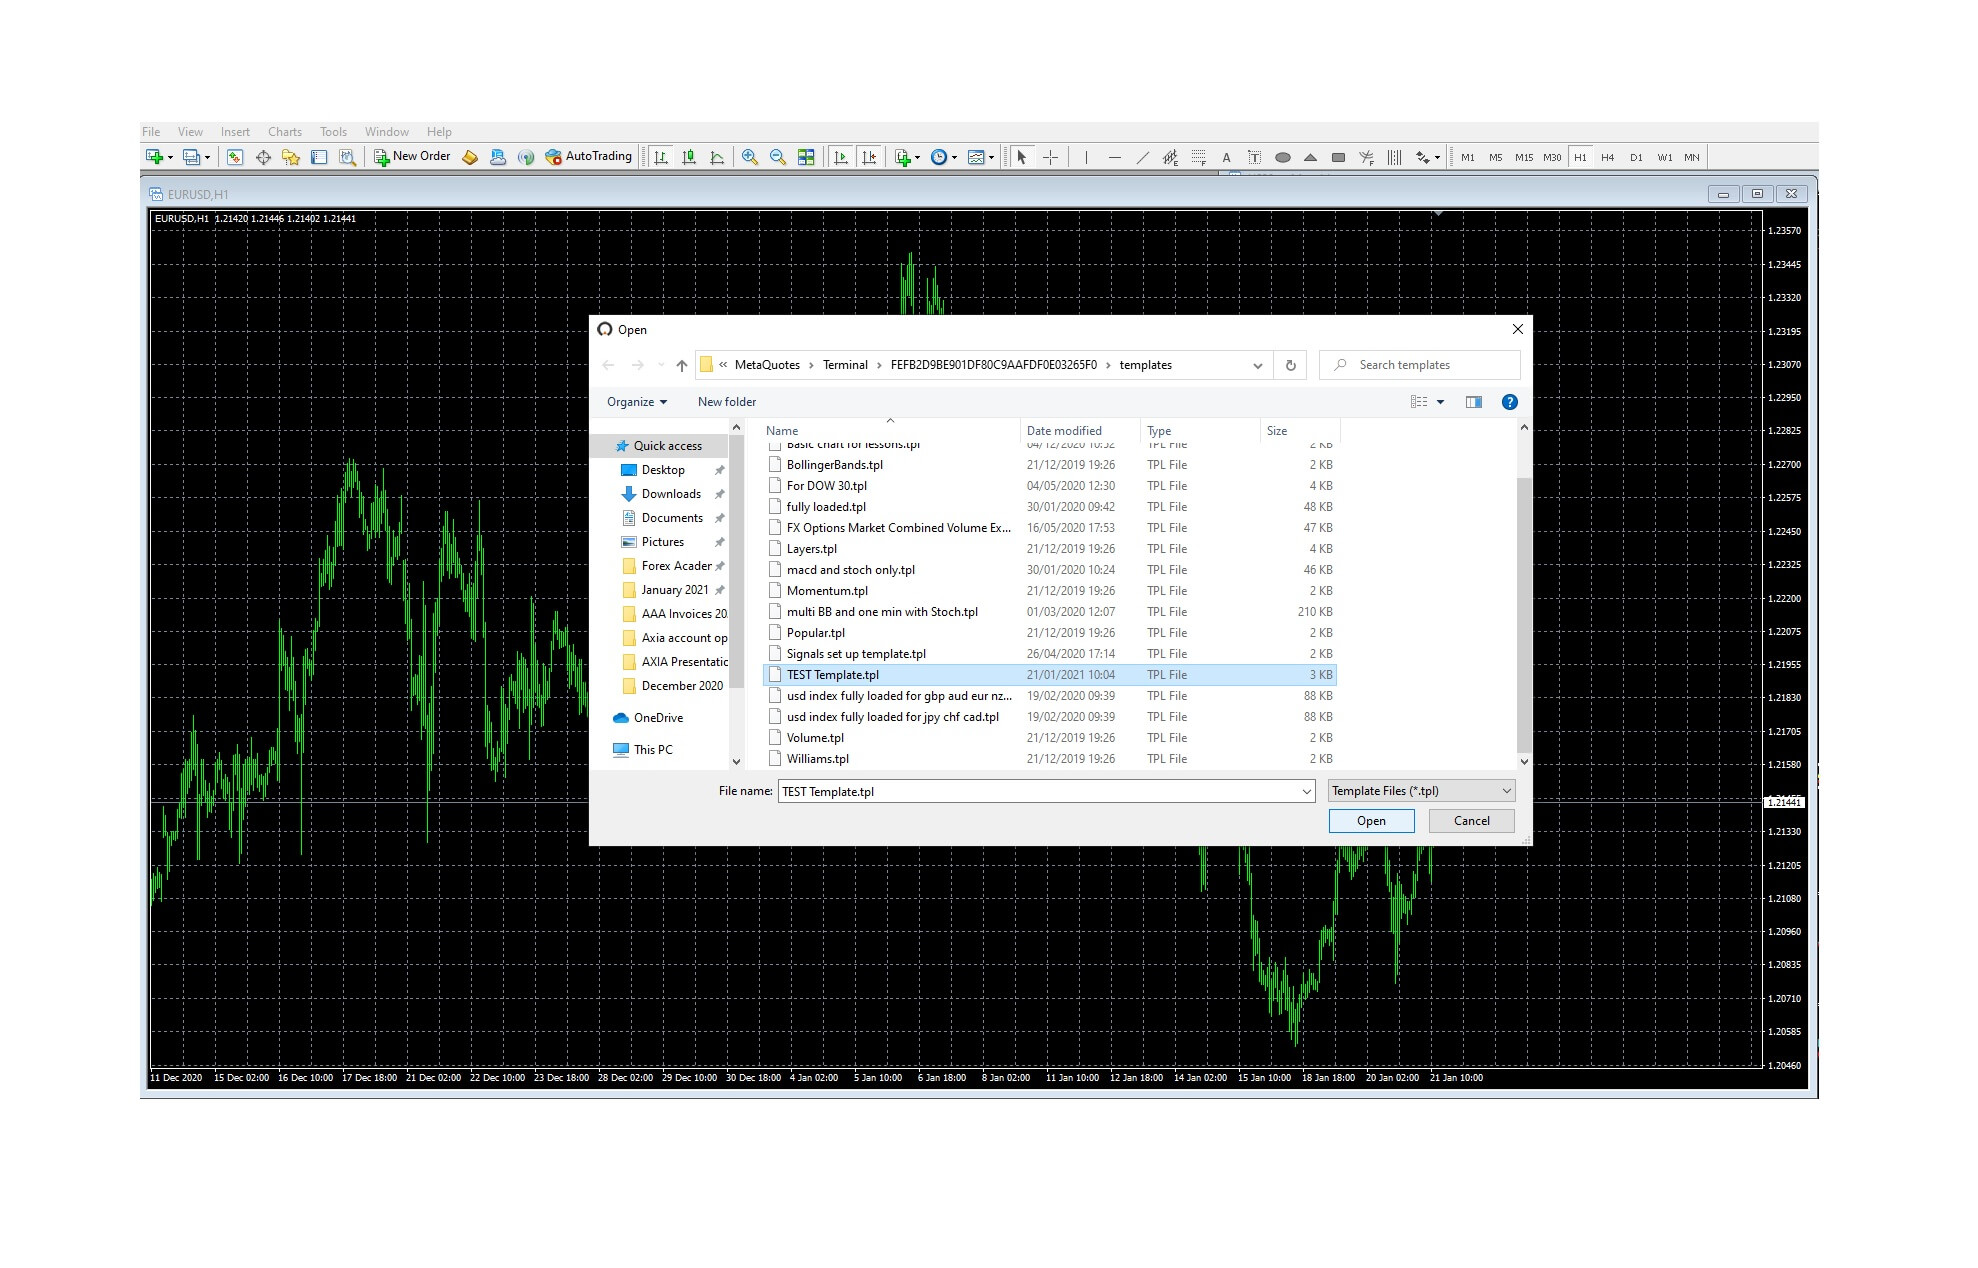Click the Cancel button in dialog

(1471, 821)
